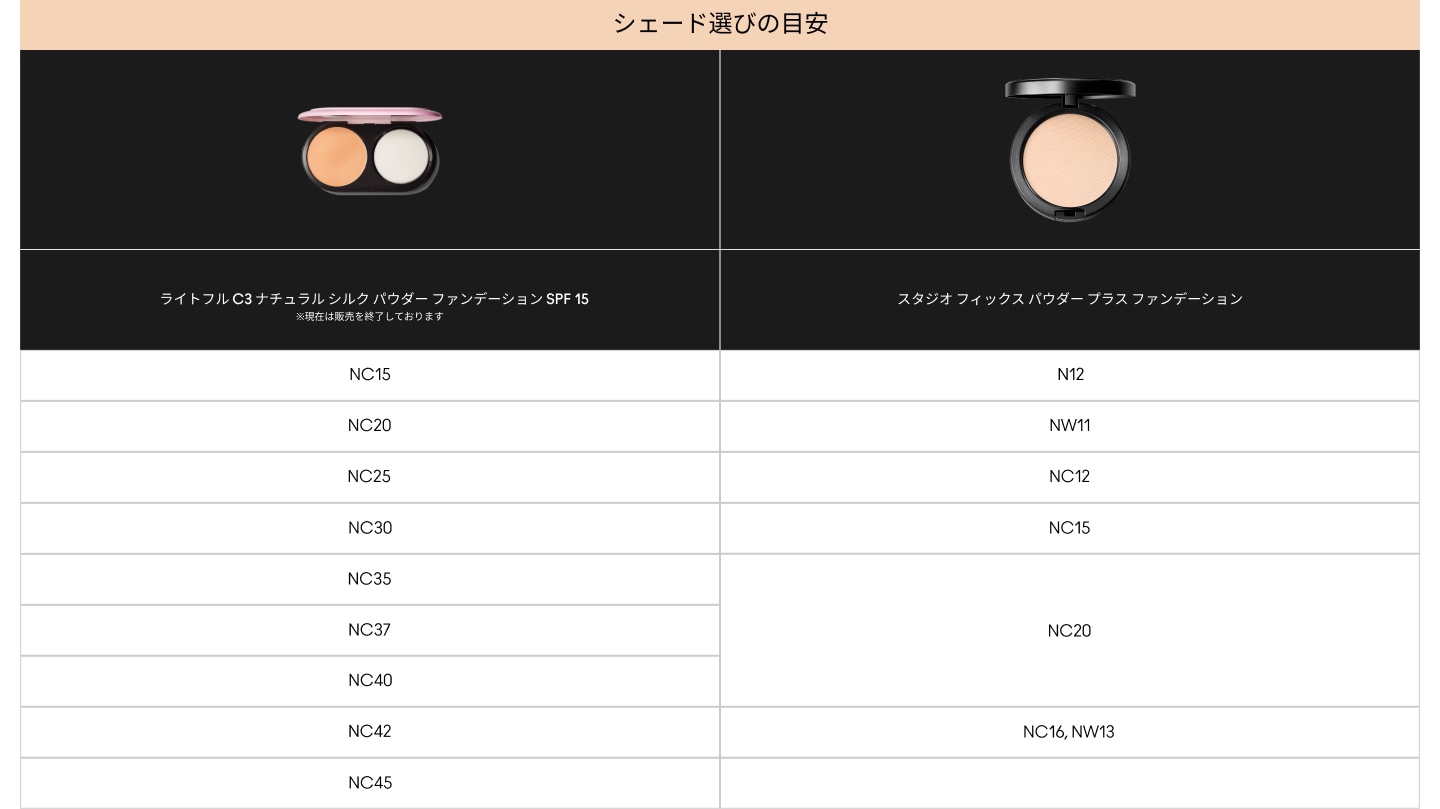The image size is (1440, 809).
Task: Click the N12 shade in Studio Fix column
Action: point(1070,374)
